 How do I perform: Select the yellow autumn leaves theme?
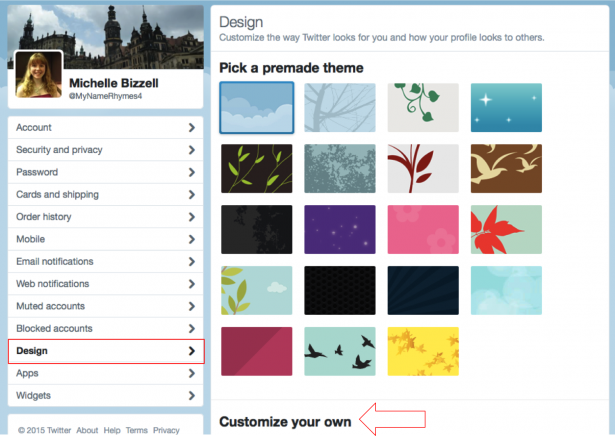click(423, 351)
